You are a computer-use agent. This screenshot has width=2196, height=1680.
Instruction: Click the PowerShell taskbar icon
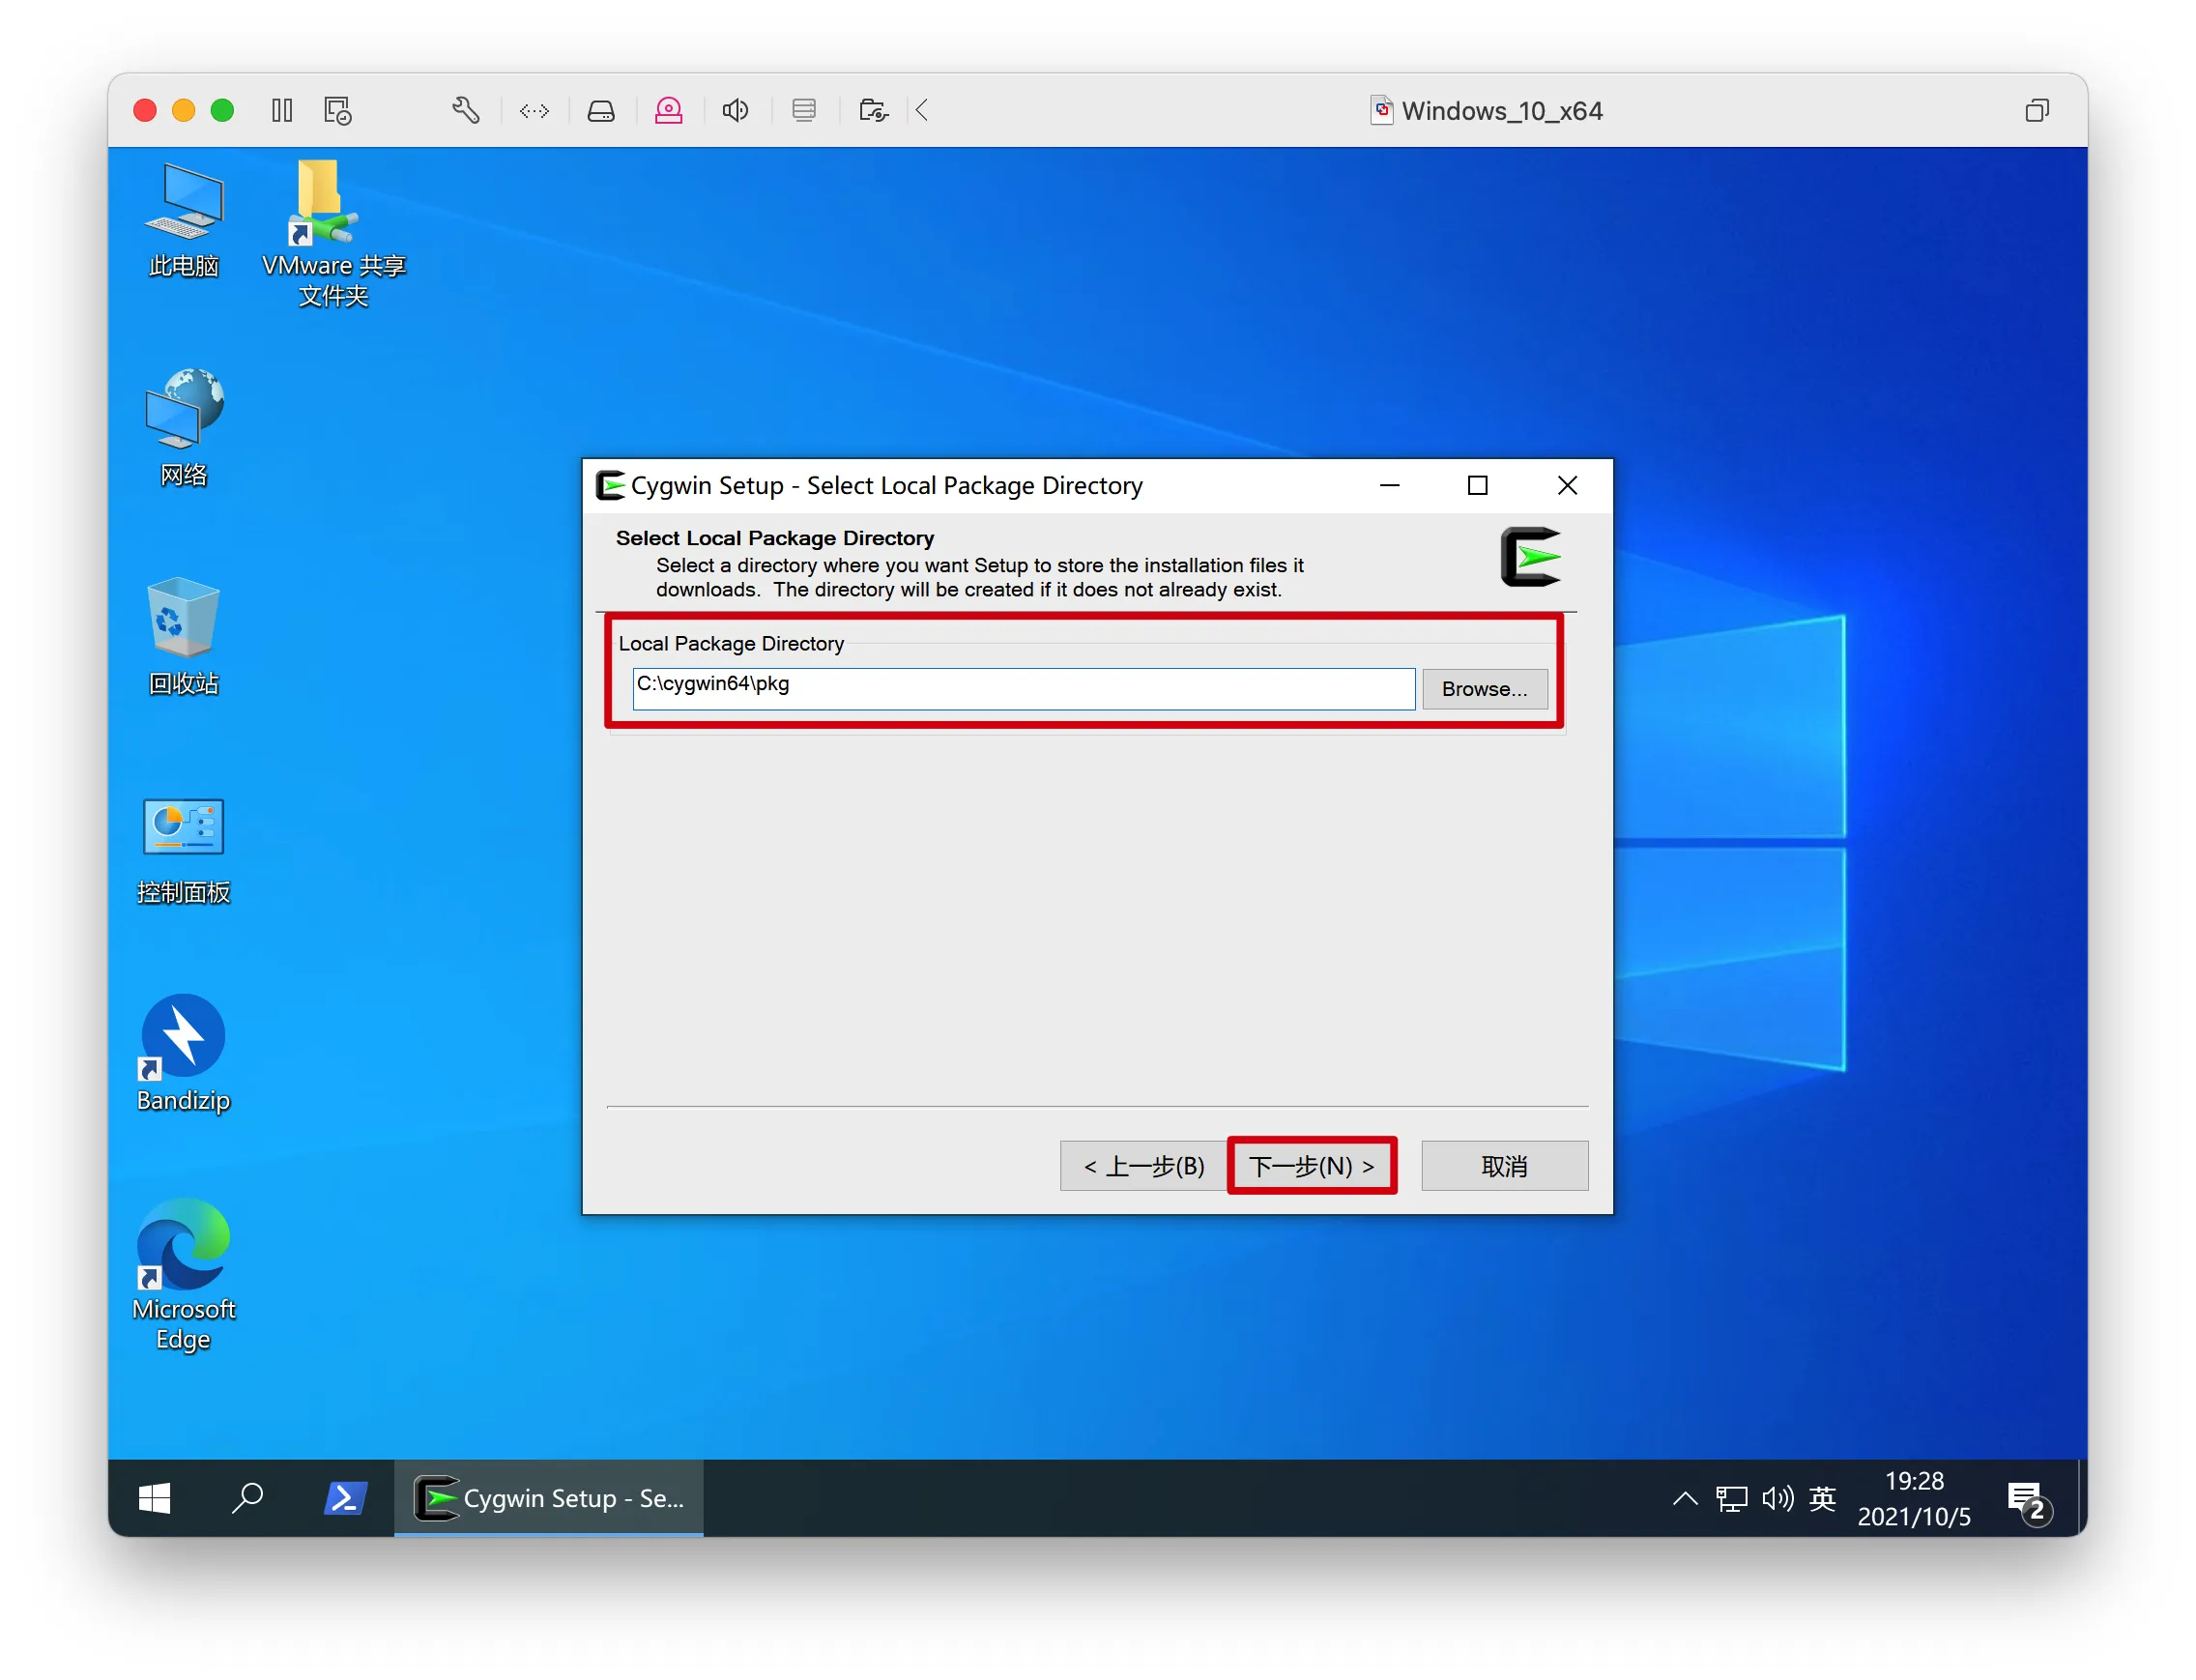345,1497
